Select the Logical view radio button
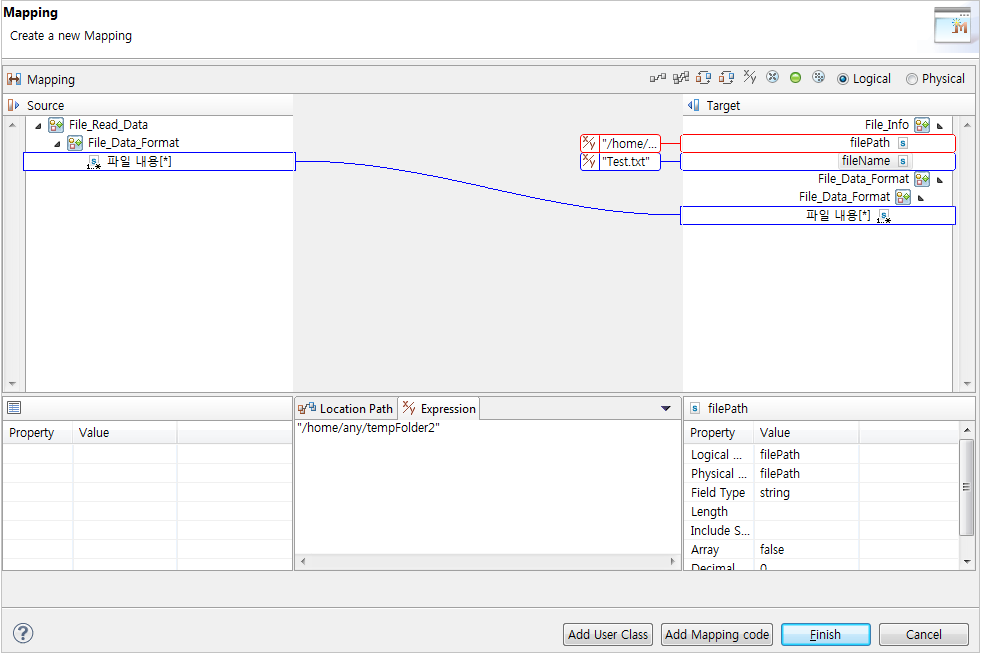The height and width of the screenshot is (662, 983). pyautogui.click(x=843, y=78)
